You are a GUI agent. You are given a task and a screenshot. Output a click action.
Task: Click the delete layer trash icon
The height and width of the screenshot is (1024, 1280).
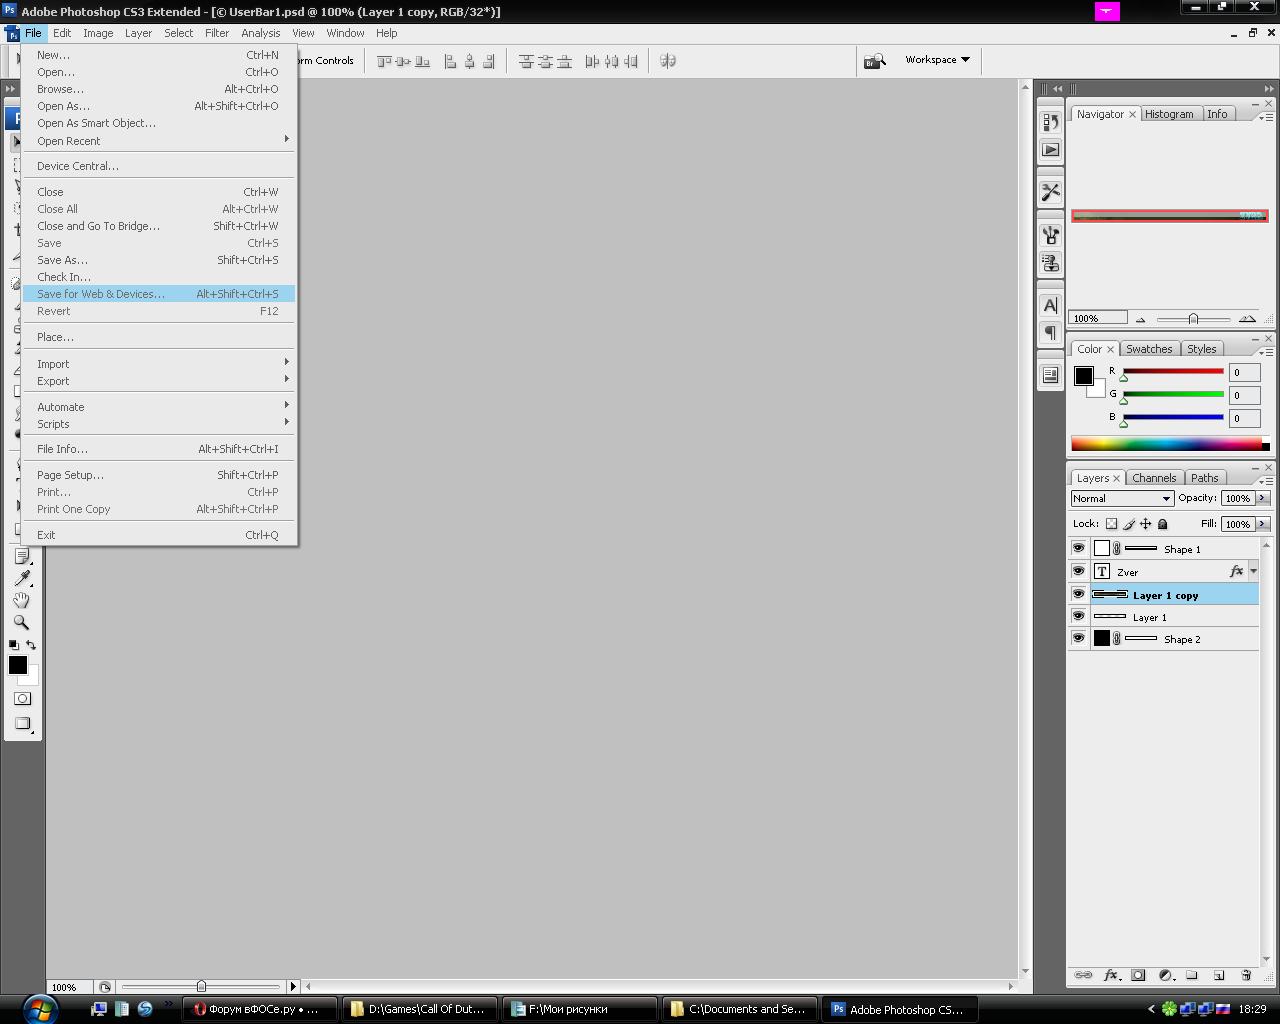tap(1246, 975)
